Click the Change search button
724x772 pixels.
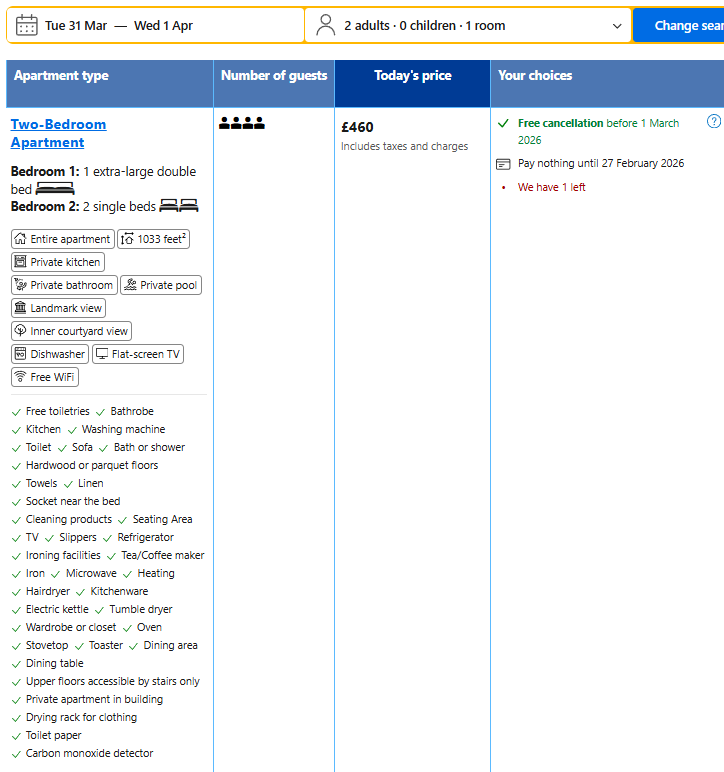[x=679, y=25]
